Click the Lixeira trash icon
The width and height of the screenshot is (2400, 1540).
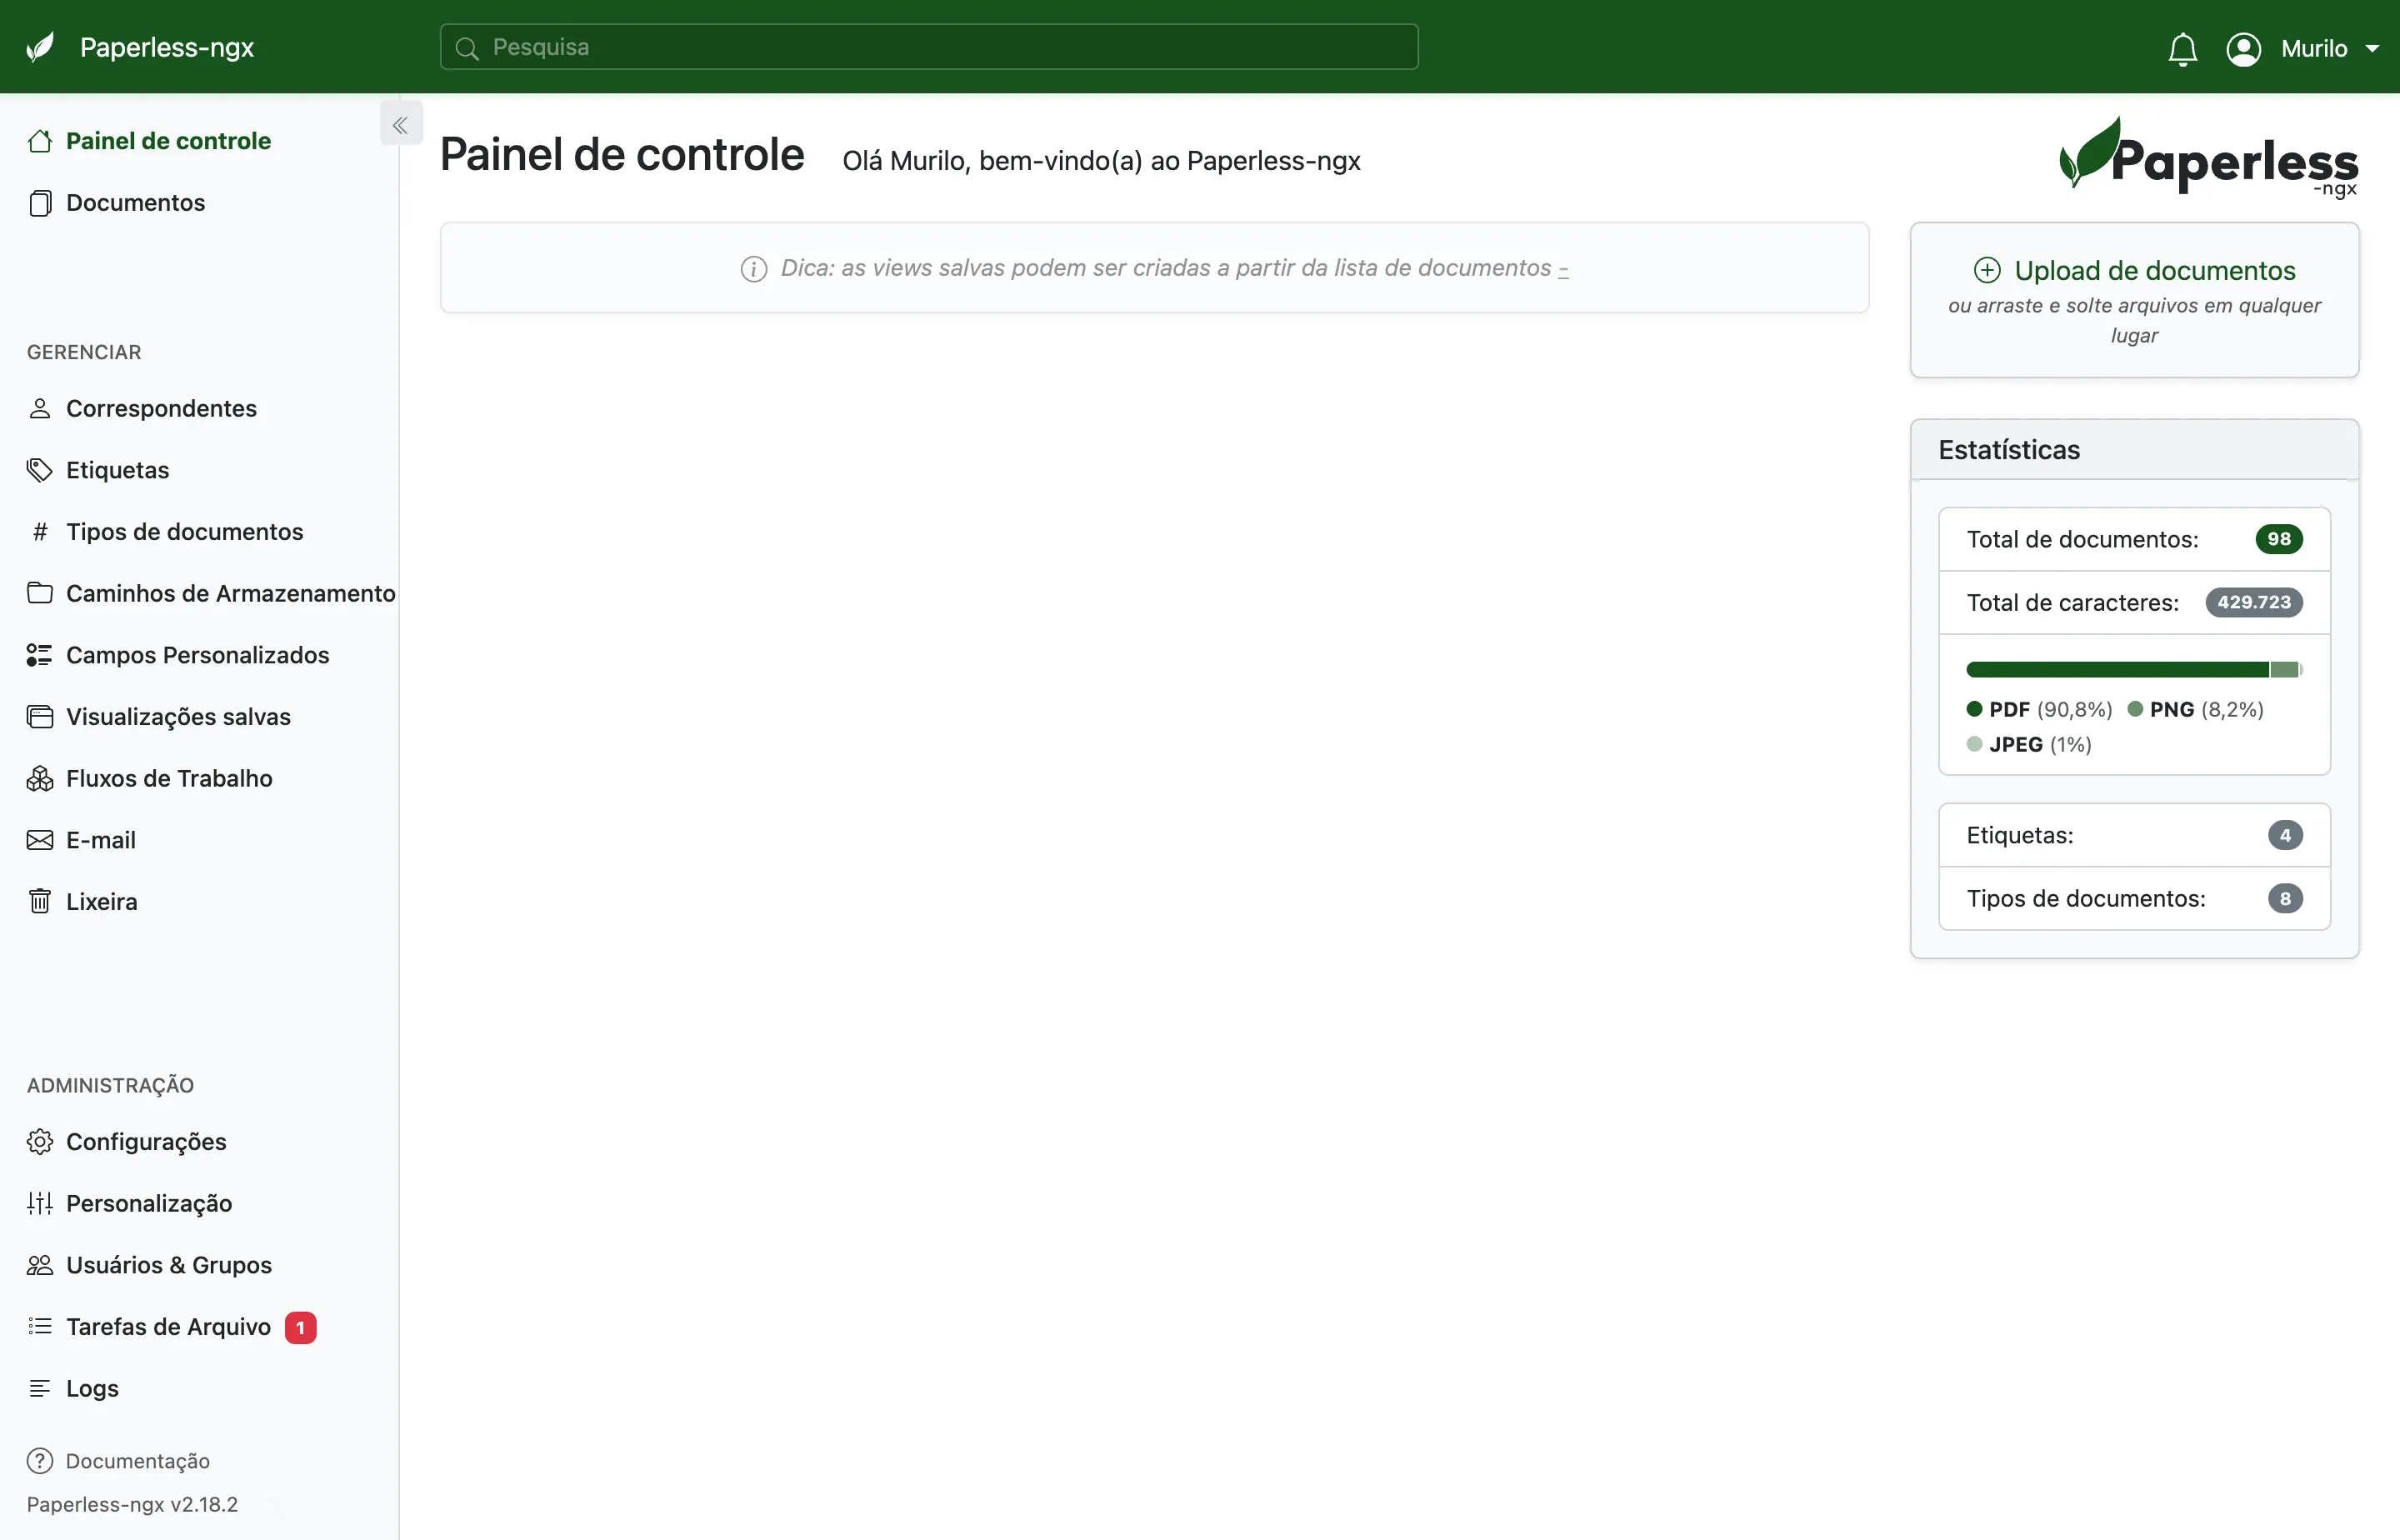[x=40, y=901]
